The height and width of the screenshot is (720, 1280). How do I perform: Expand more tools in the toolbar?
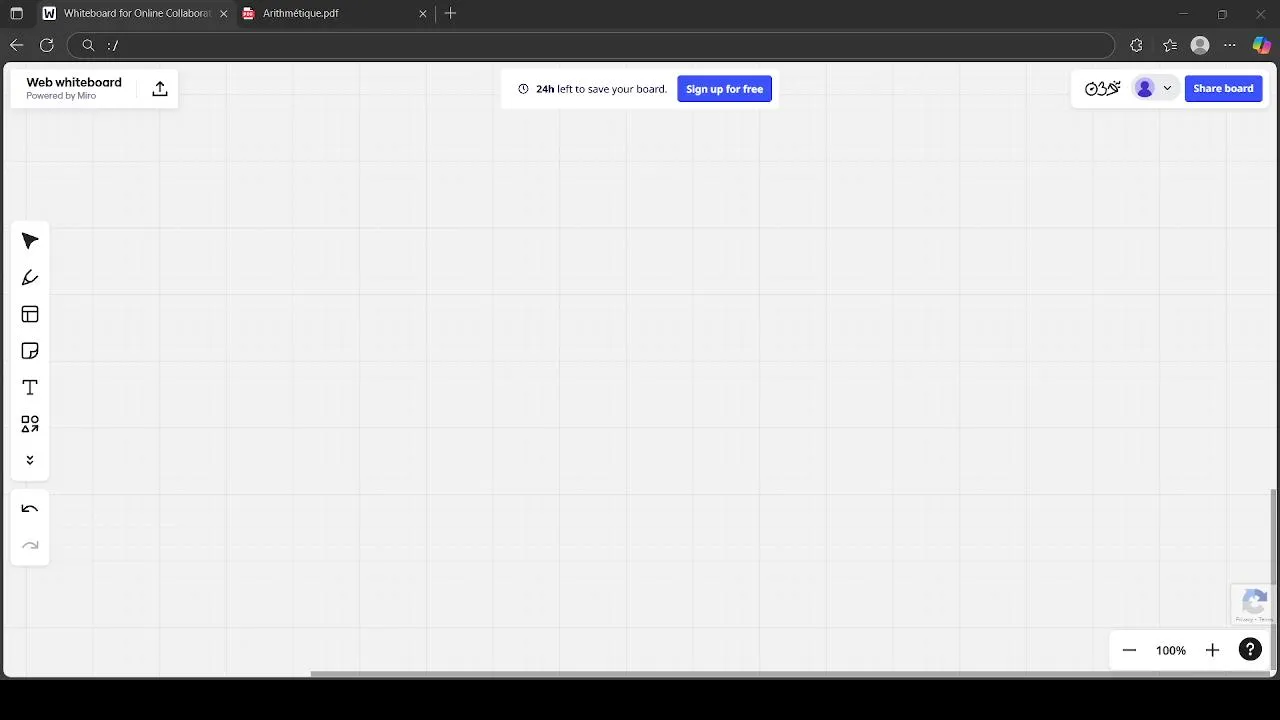coord(30,460)
